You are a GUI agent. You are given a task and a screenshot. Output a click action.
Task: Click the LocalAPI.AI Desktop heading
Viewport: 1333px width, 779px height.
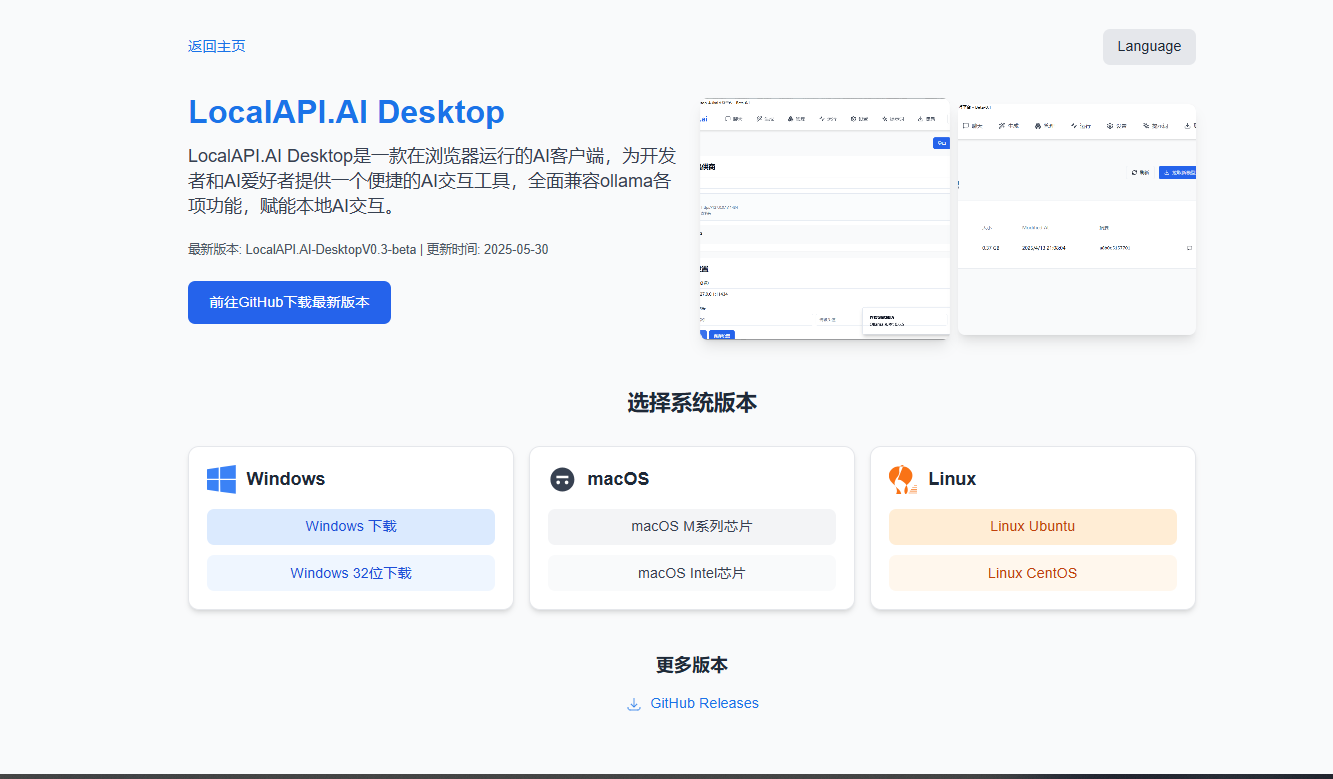click(346, 111)
